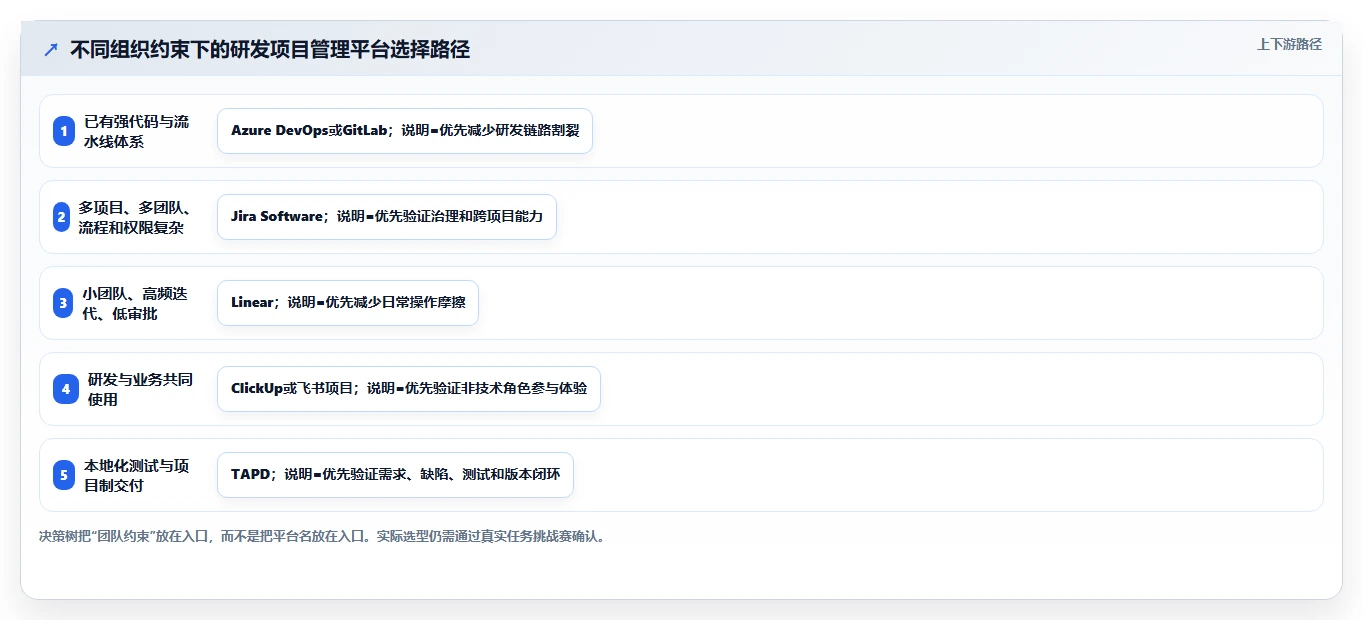Image resolution: width=1363 pixels, height=620 pixels.
Task: Click the 小团队、高频迭代、低审批 condition label
Action: tap(135, 303)
